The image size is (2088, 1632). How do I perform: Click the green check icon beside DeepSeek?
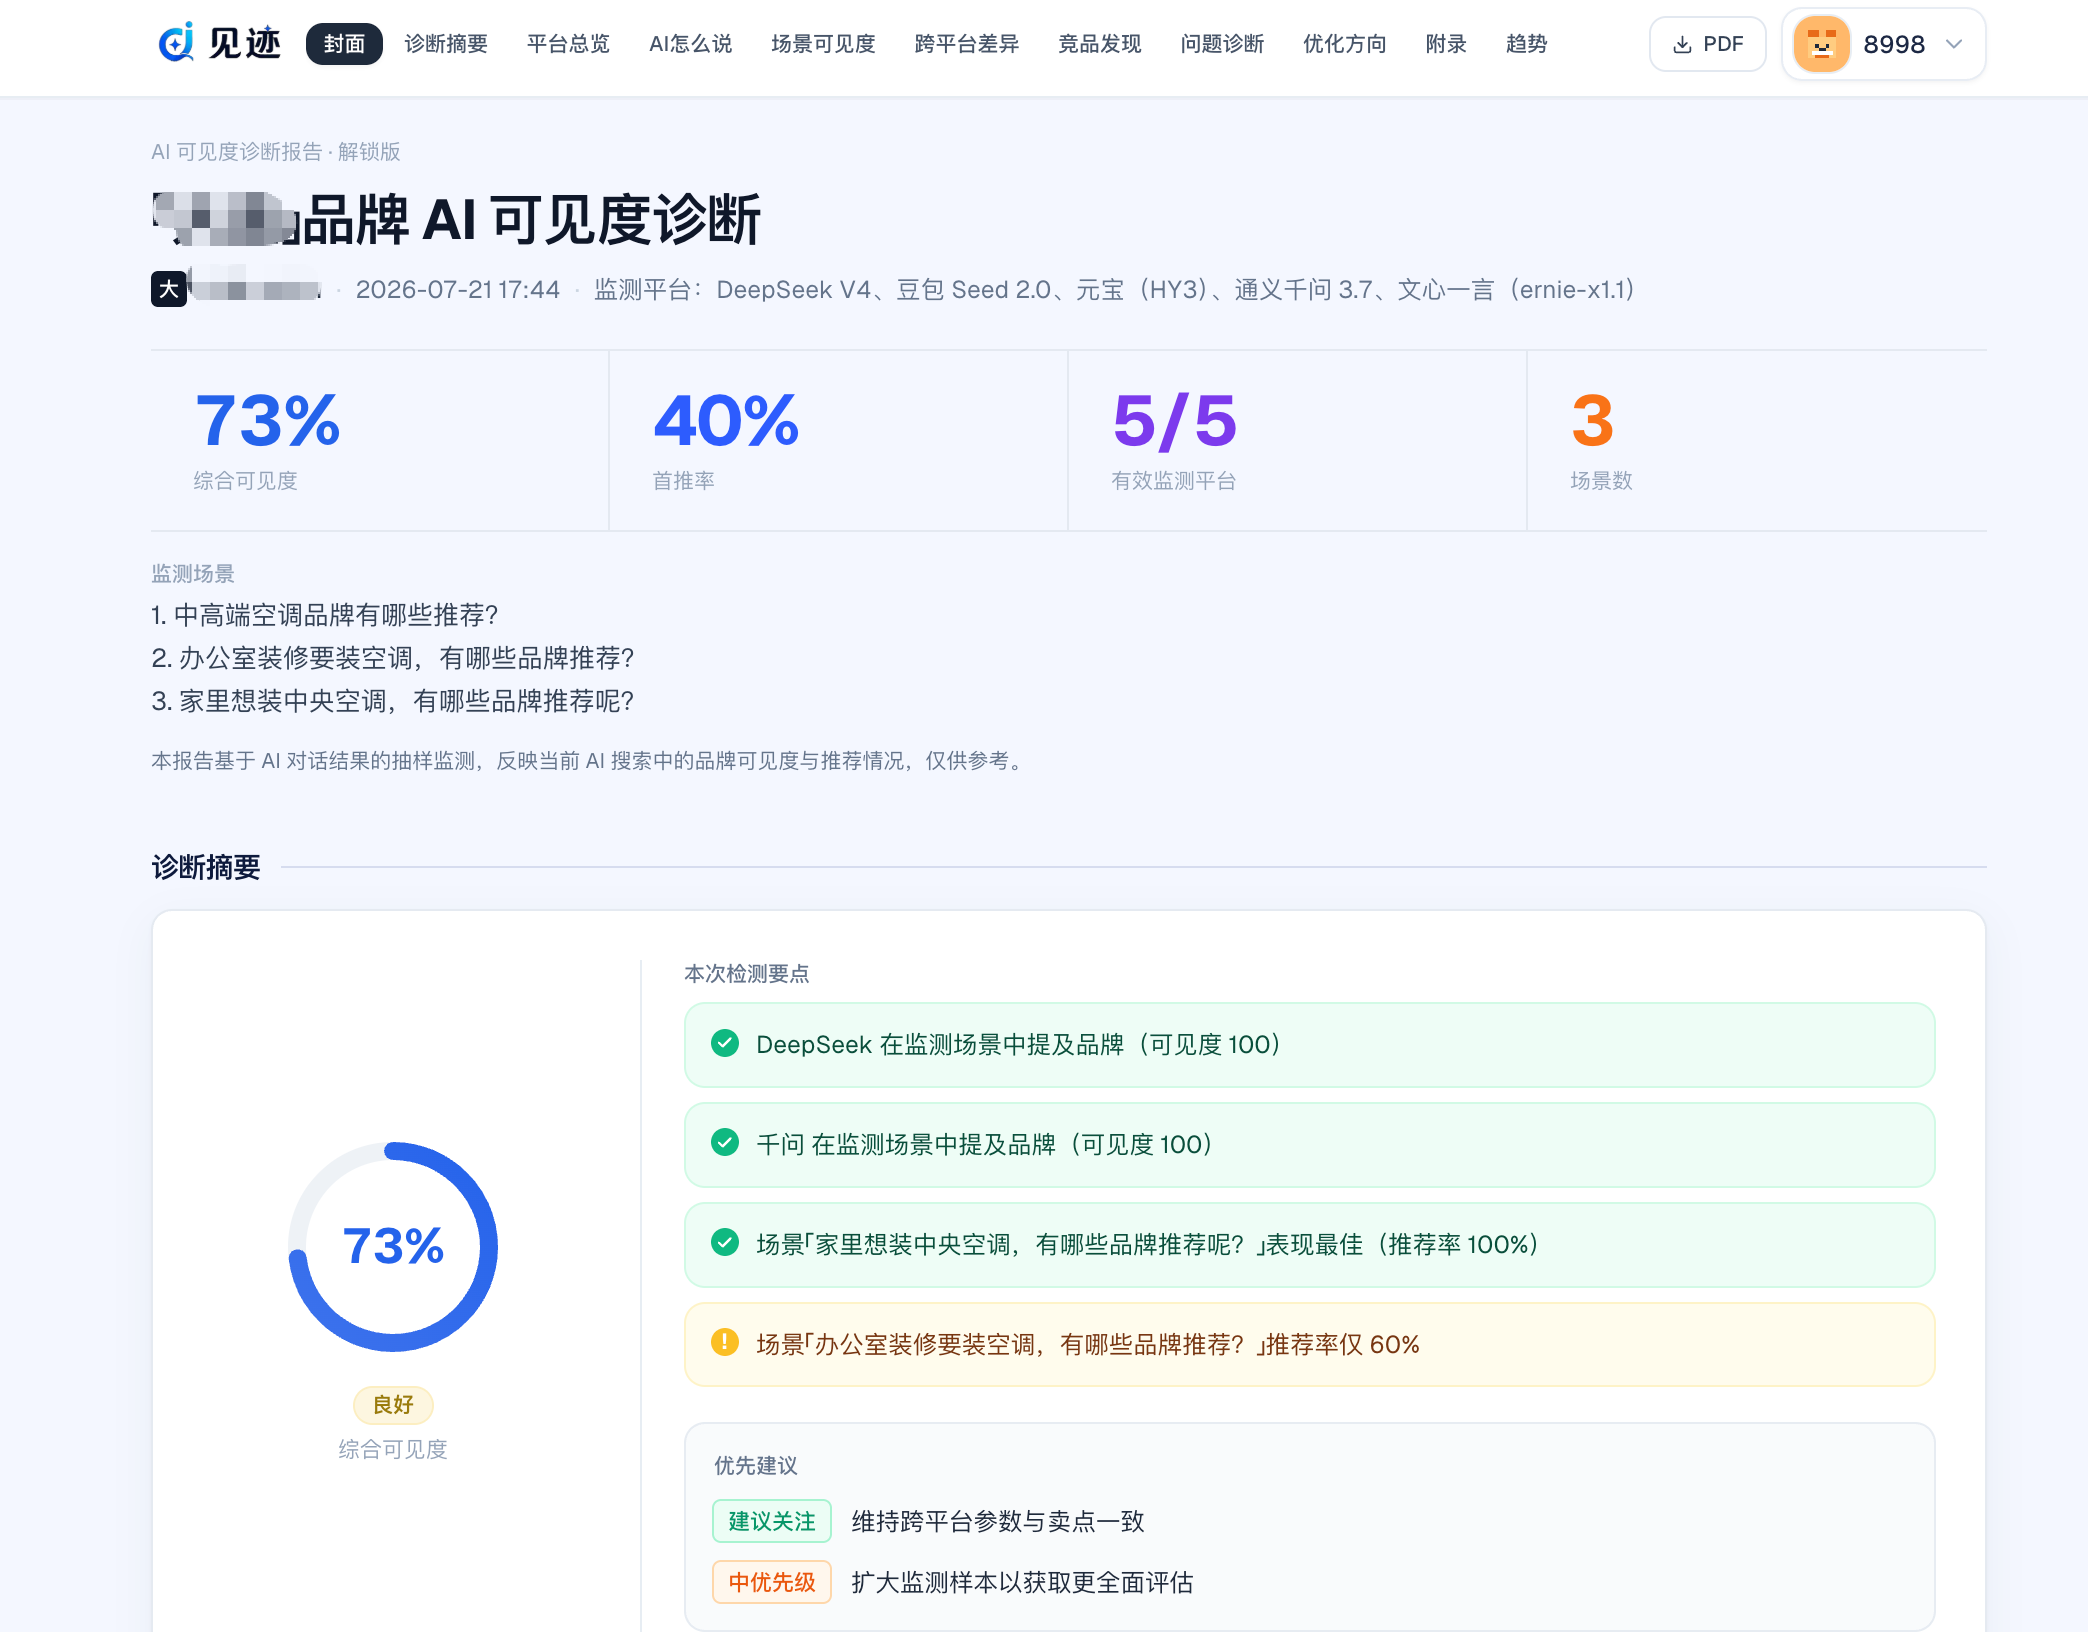(x=725, y=1044)
